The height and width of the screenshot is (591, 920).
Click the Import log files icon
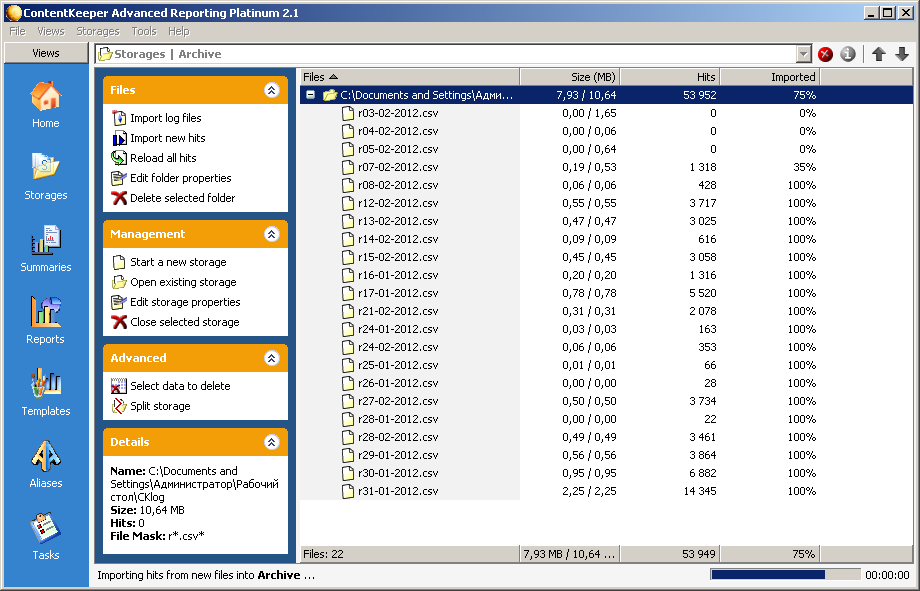[x=119, y=118]
